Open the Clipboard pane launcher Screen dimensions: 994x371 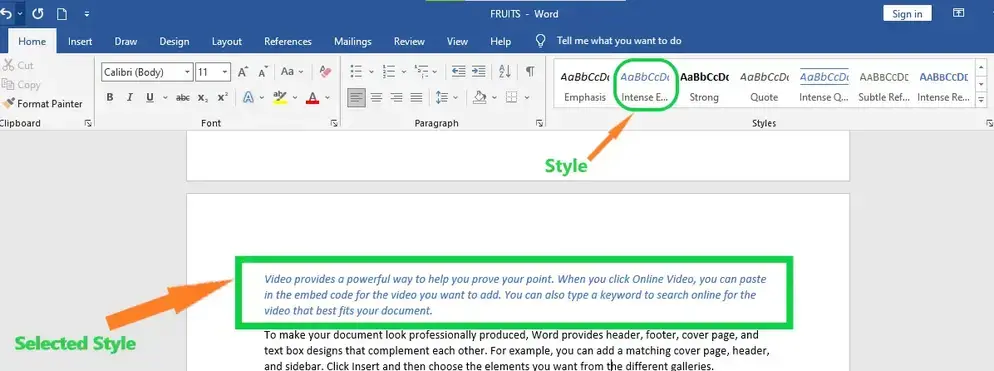coord(88,124)
